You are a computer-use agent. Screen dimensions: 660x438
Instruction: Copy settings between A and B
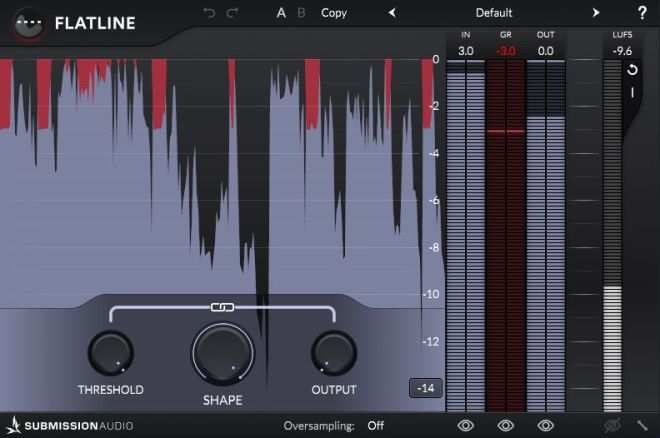334,13
